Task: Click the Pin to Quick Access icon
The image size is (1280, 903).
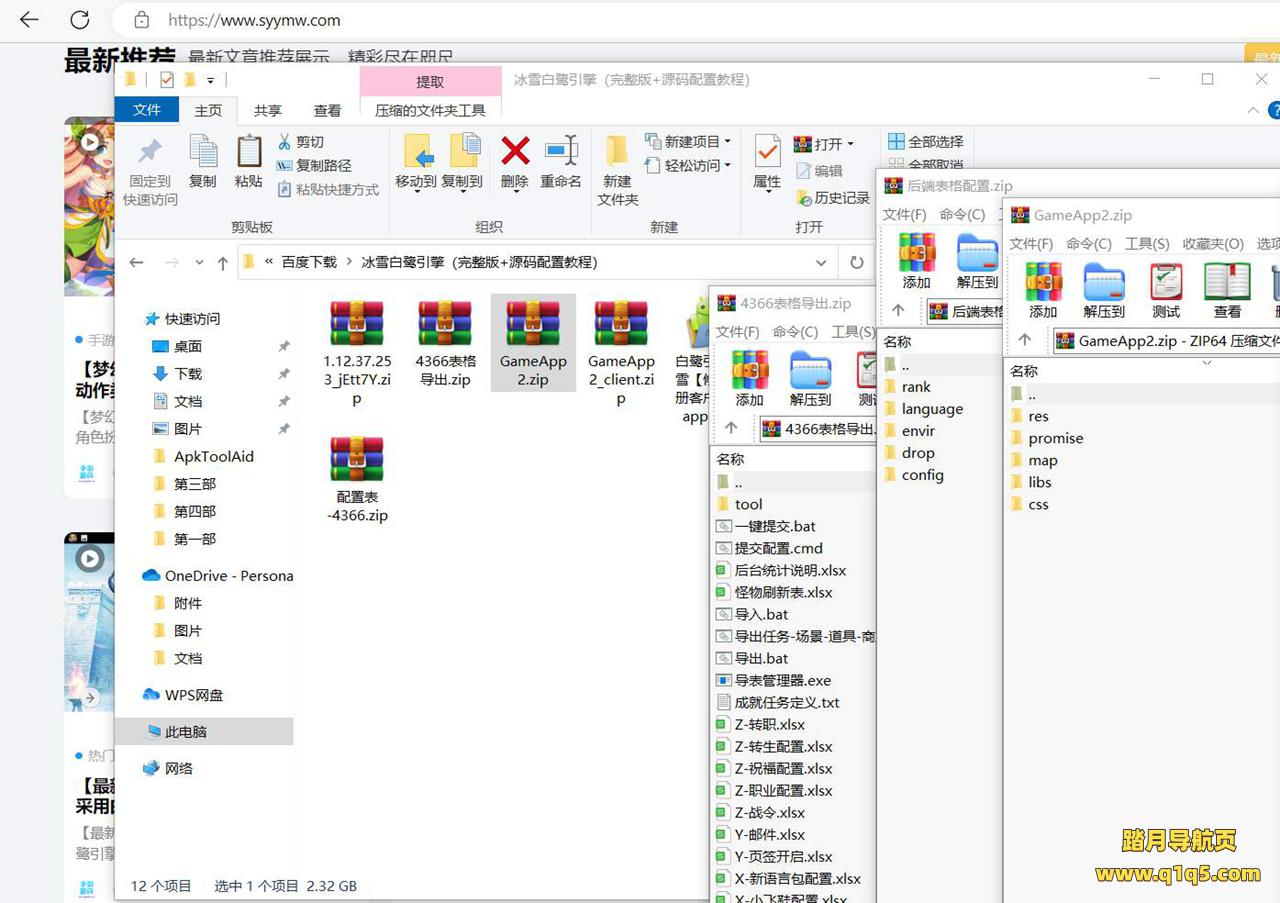Action: pyautogui.click(x=150, y=153)
